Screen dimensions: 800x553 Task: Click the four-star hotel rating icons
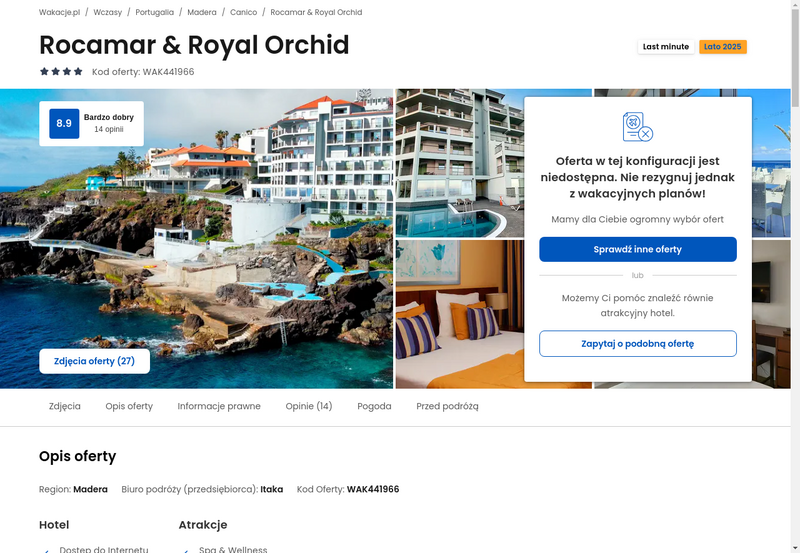(61, 71)
